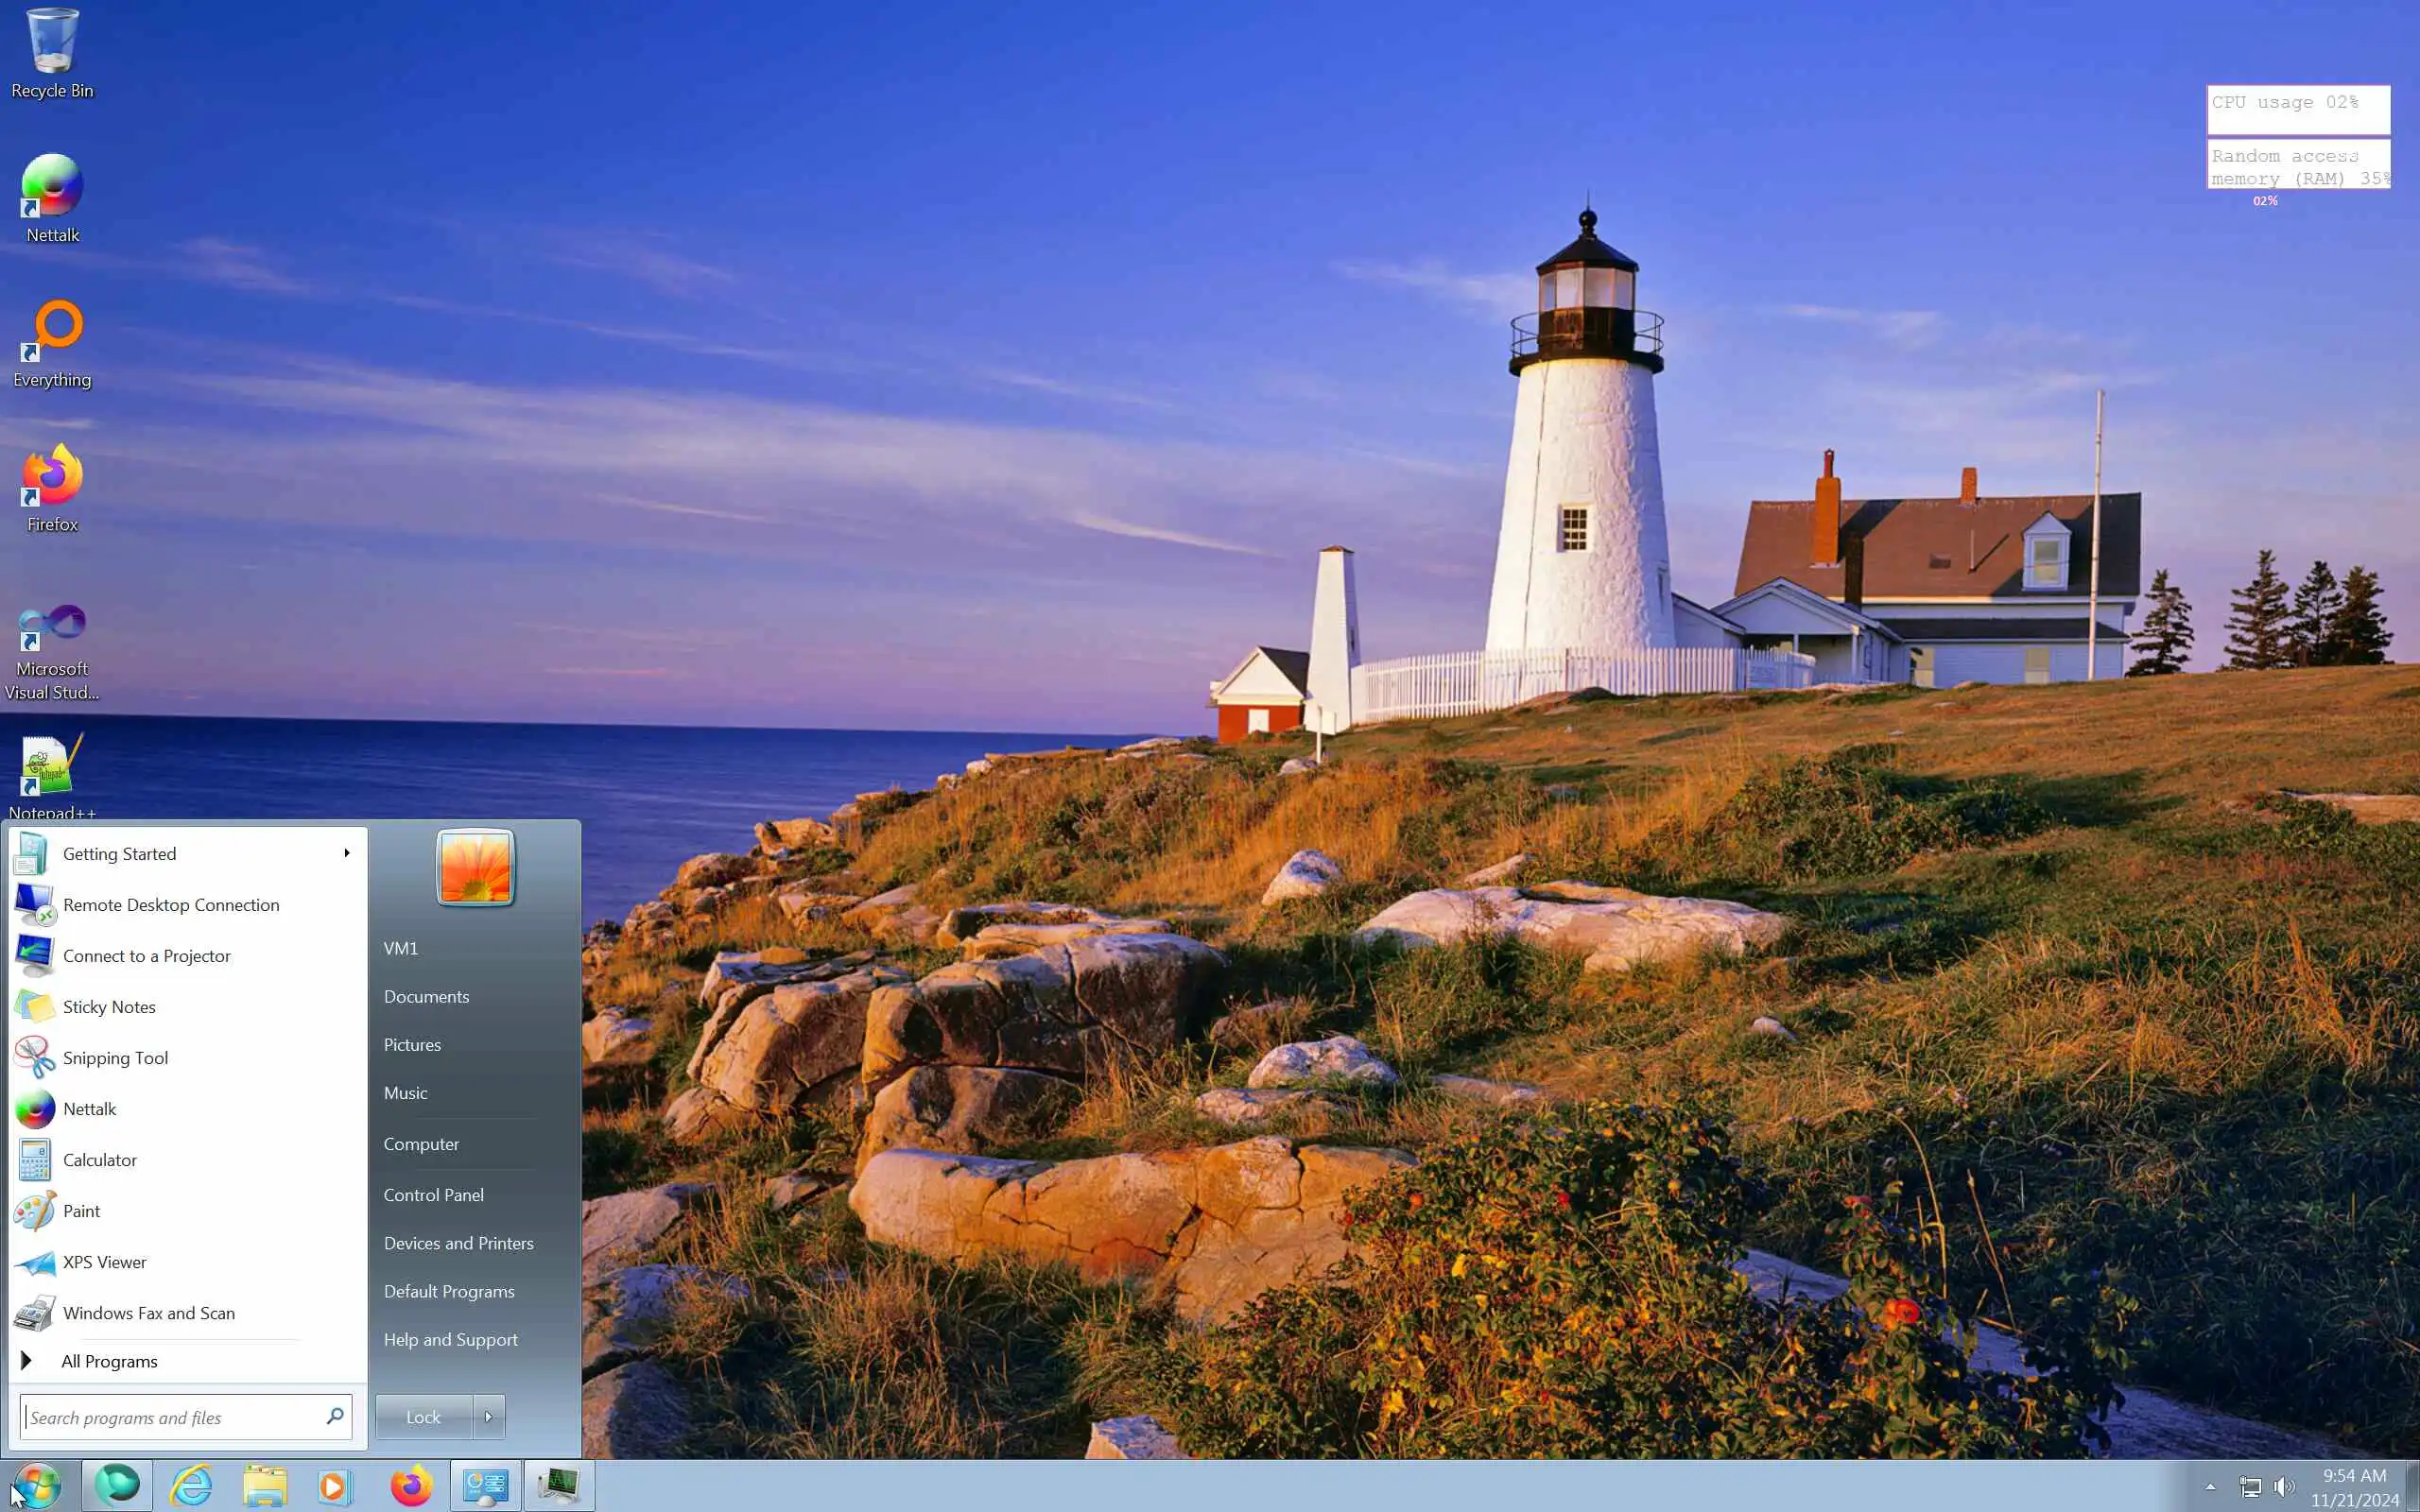Click the user account picture thumbnail
Image resolution: width=2420 pixels, height=1512 pixels.
[x=475, y=868]
